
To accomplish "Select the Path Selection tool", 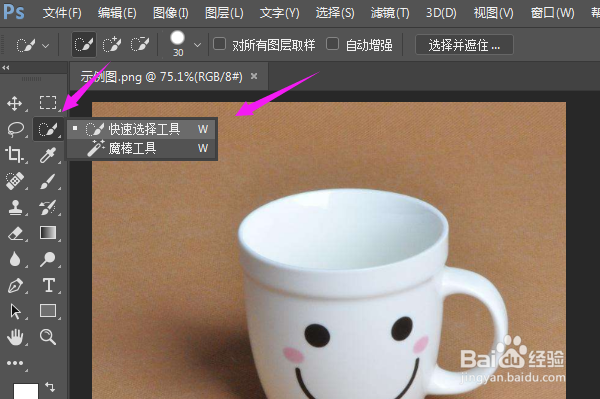I will (x=15, y=311).
